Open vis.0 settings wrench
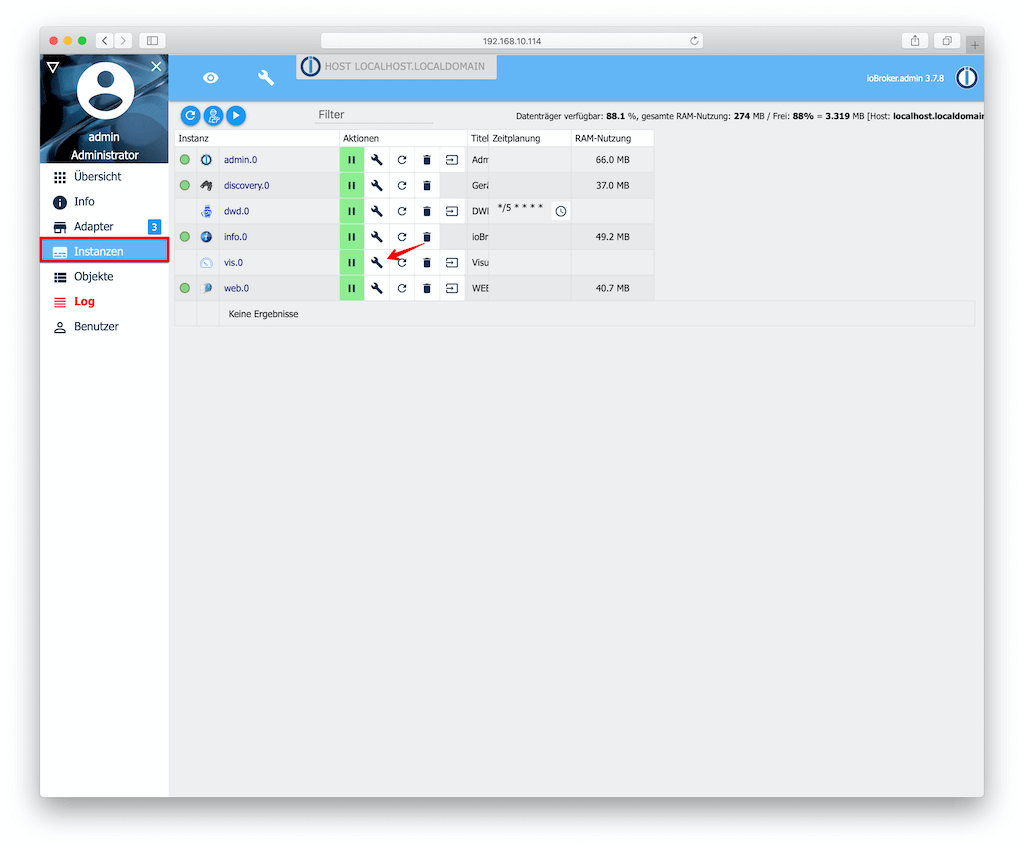Viewport: 1024px width, 850px height. coord(377,262)
